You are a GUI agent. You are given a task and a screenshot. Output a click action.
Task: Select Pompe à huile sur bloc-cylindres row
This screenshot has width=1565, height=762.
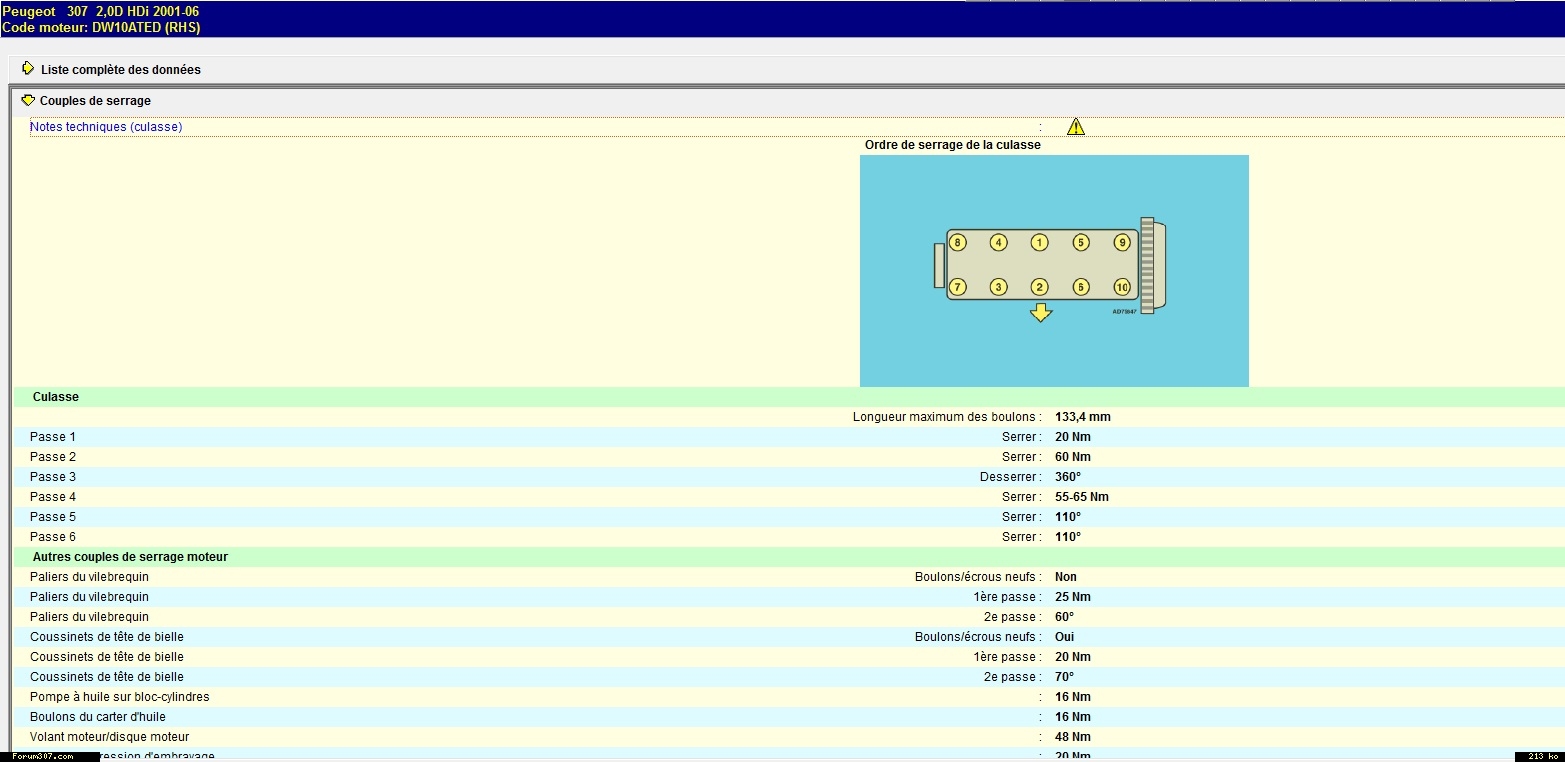tap(788, 697)
